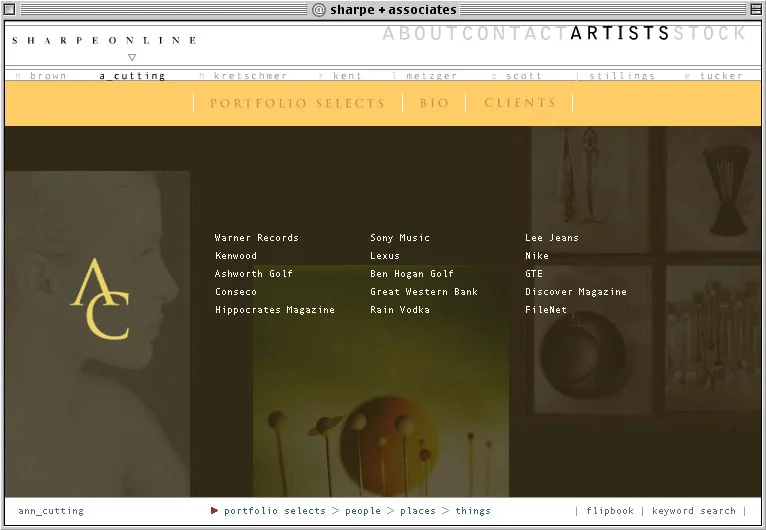The width and height of the screenshot is (766, 530).
Task: Click Warner Records in client list
Action: [x=256, y=238]
